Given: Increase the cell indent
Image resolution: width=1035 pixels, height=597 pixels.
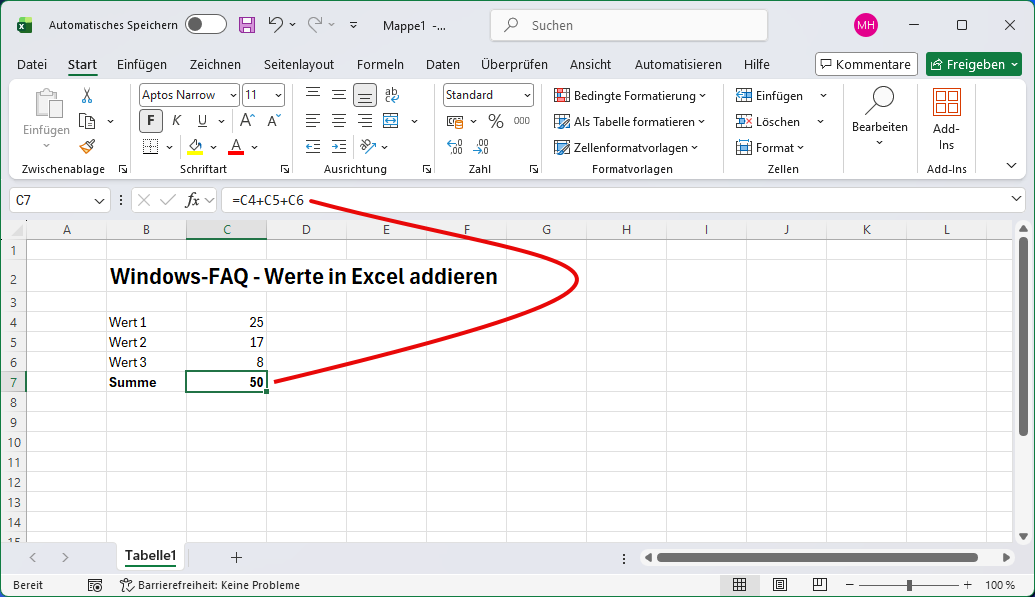Looking at the screenshot, I should [339, 147].
